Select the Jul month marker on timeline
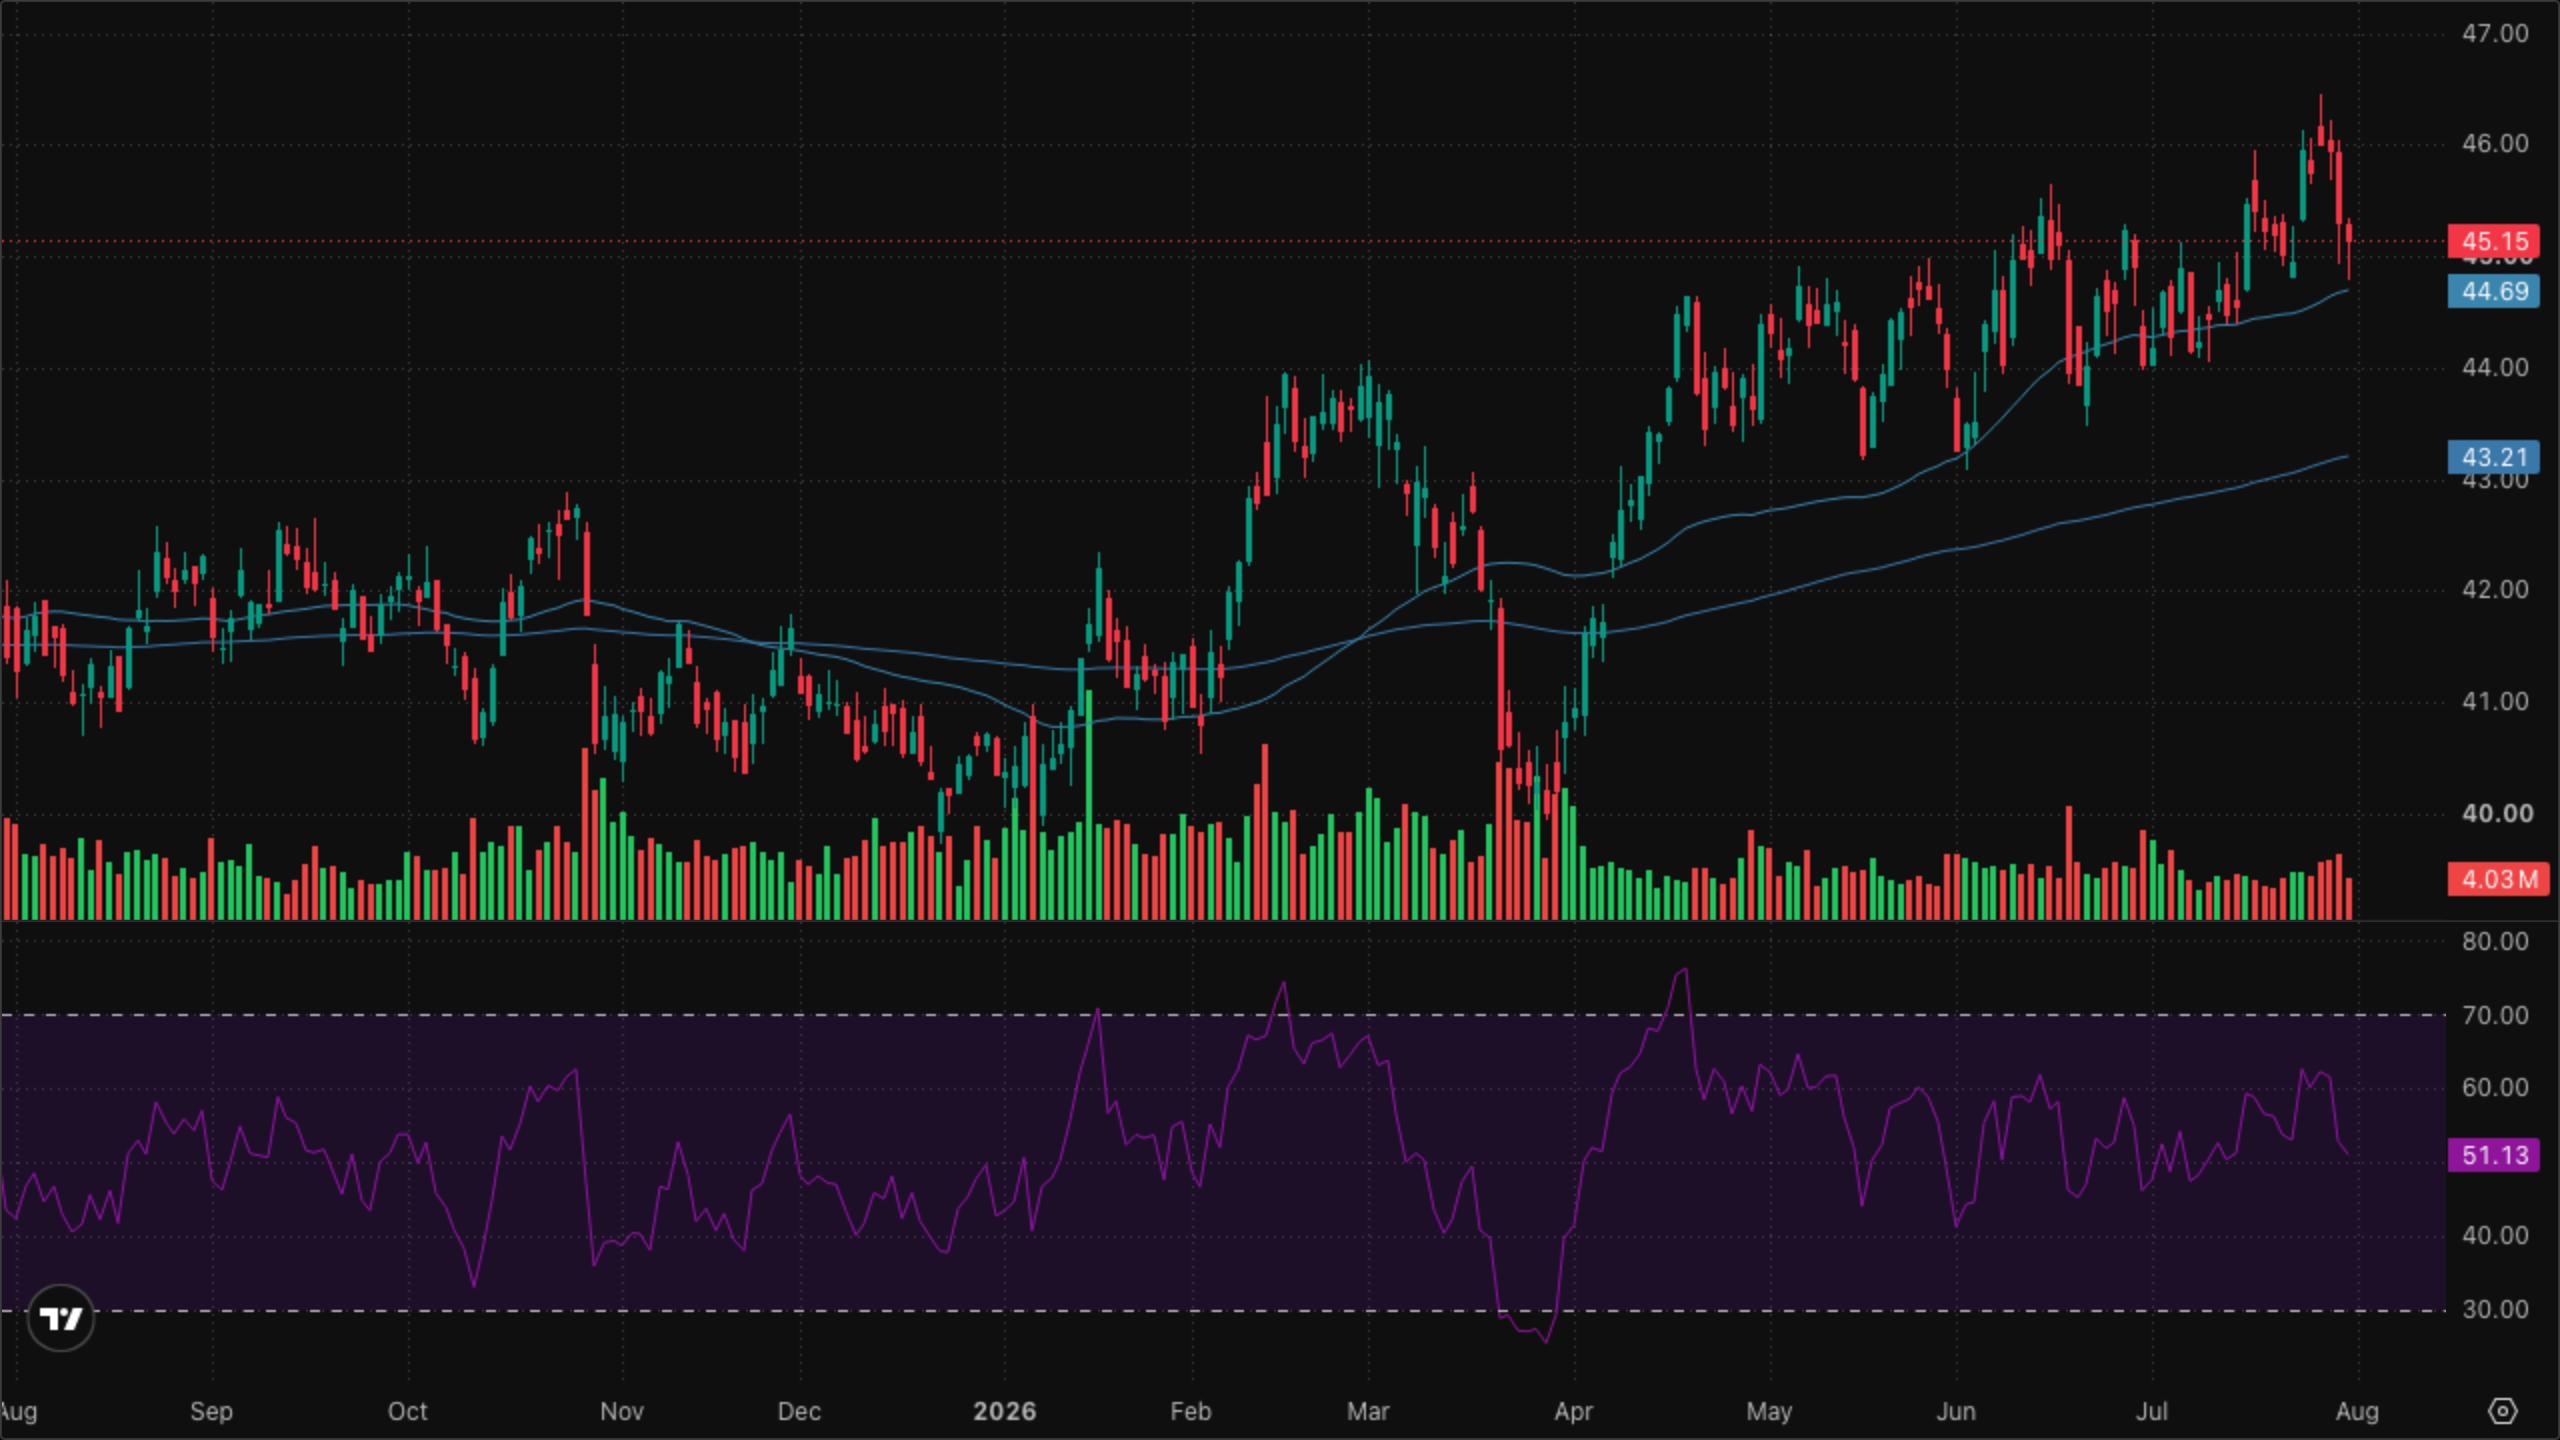The height and width of the screenshot is (1440, 2560). click(2152, 1411)
